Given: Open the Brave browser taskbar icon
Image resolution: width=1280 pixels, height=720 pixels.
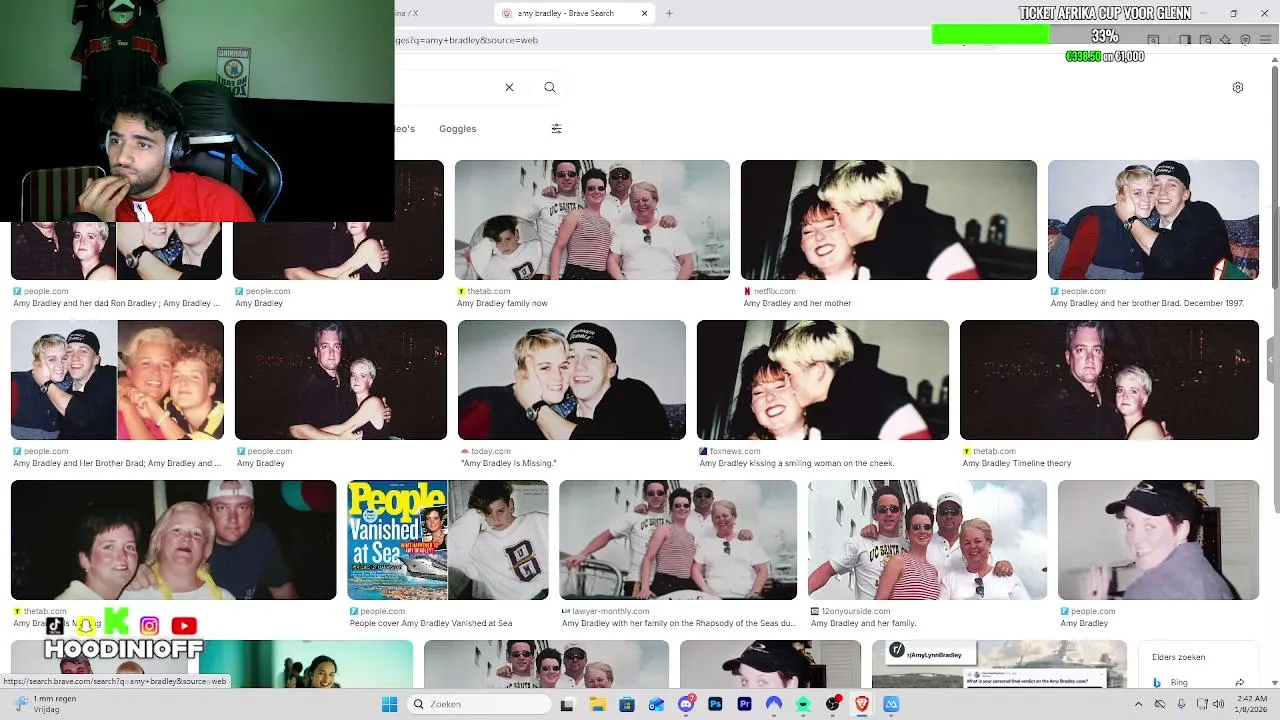Looking at the screenshot, I should (862, 704).
